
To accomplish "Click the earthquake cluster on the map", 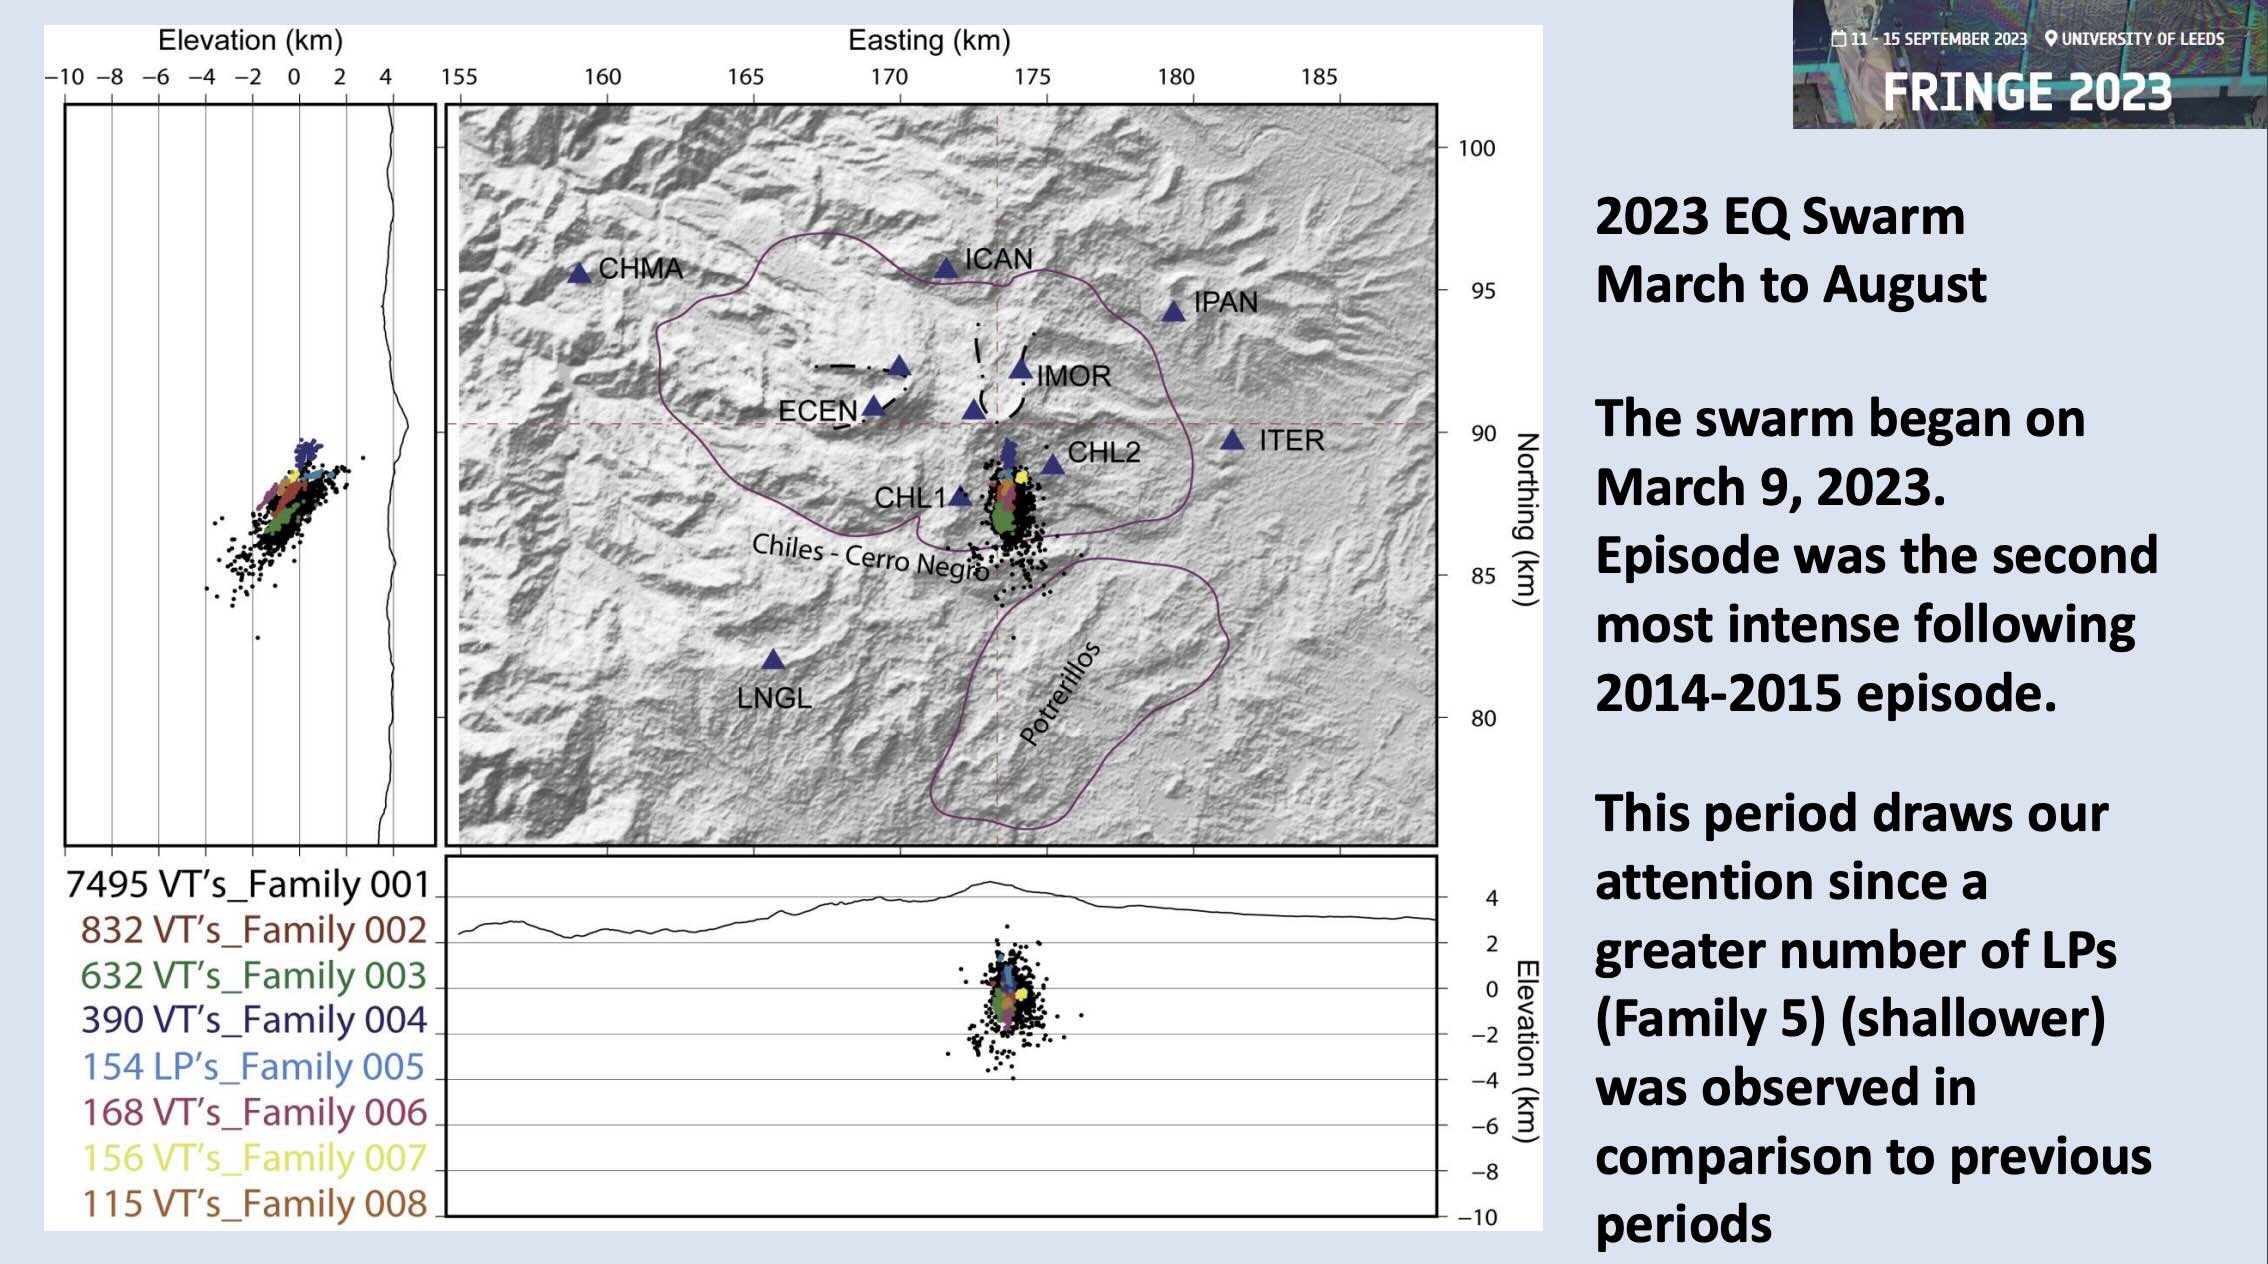I will coord(1012,510).
